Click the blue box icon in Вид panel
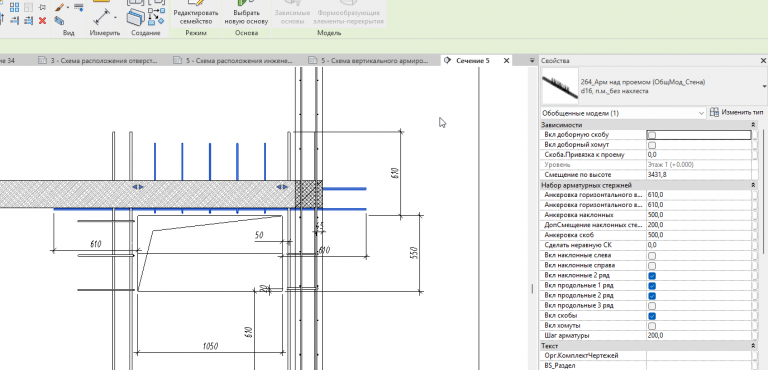 pos(59,21)
